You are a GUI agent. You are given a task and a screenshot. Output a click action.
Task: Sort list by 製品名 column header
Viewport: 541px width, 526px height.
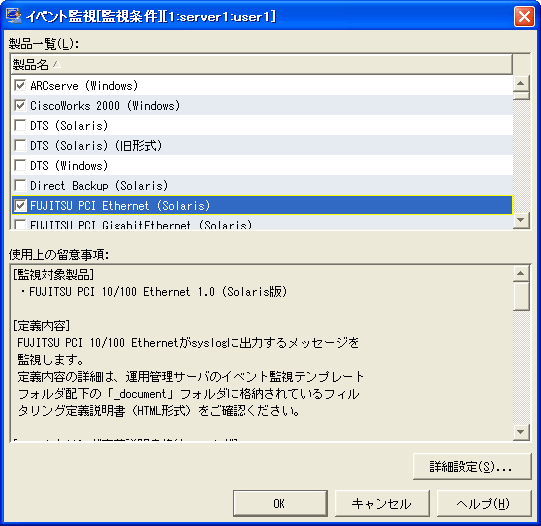[x=261, y=64]
